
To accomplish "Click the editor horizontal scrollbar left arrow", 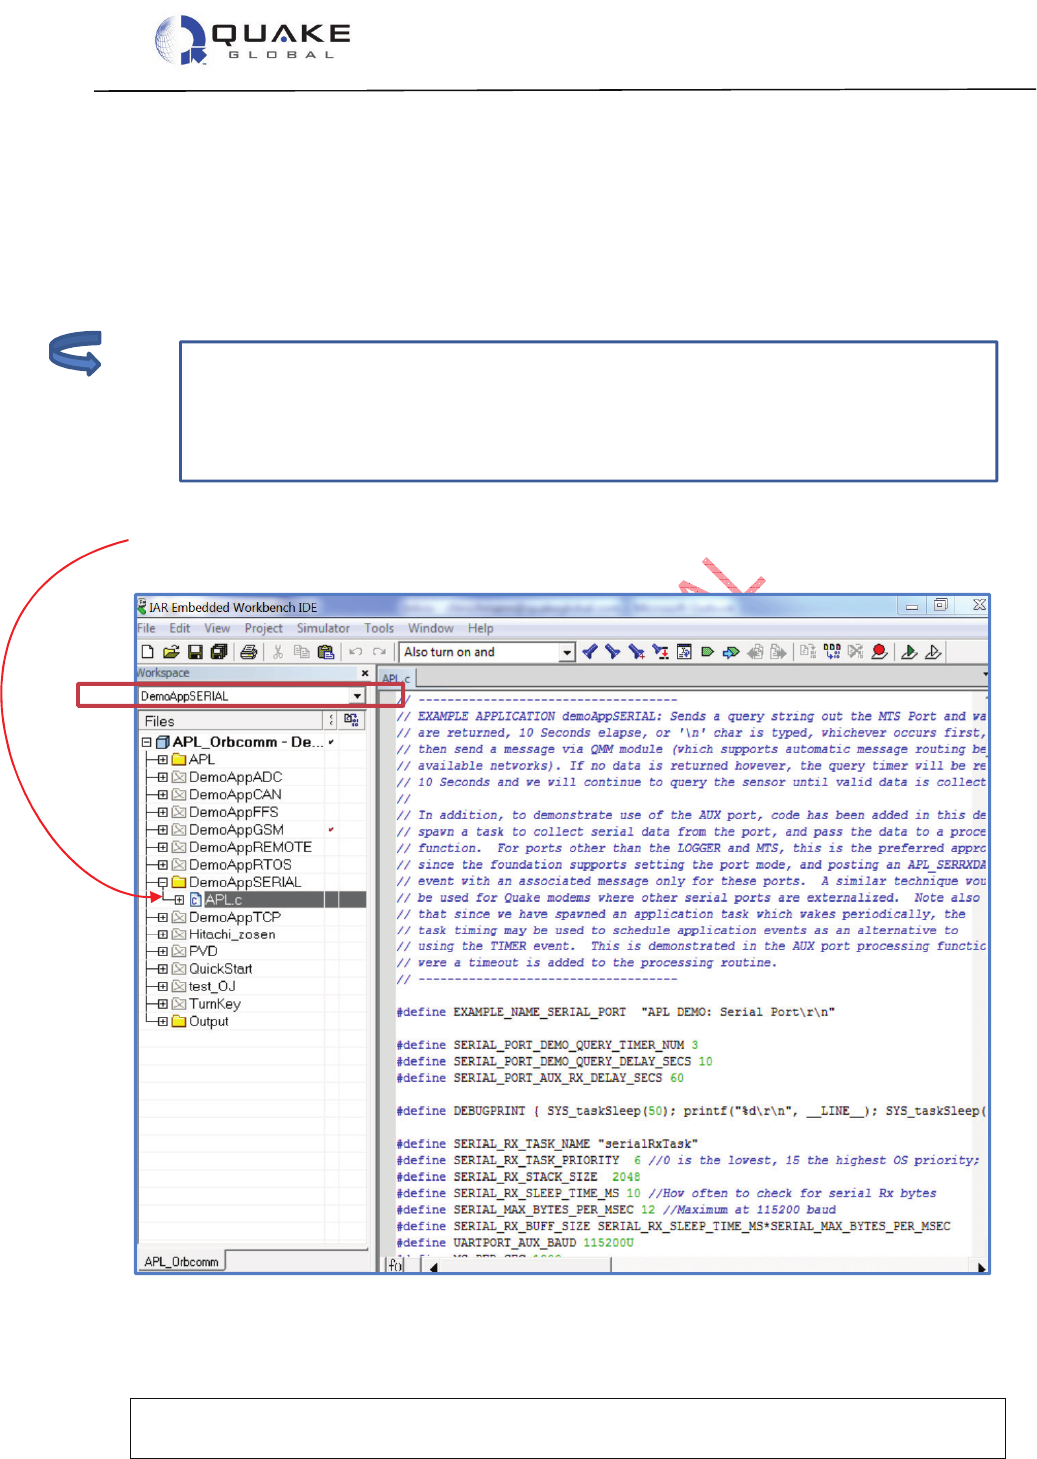I will (433, 1266).
